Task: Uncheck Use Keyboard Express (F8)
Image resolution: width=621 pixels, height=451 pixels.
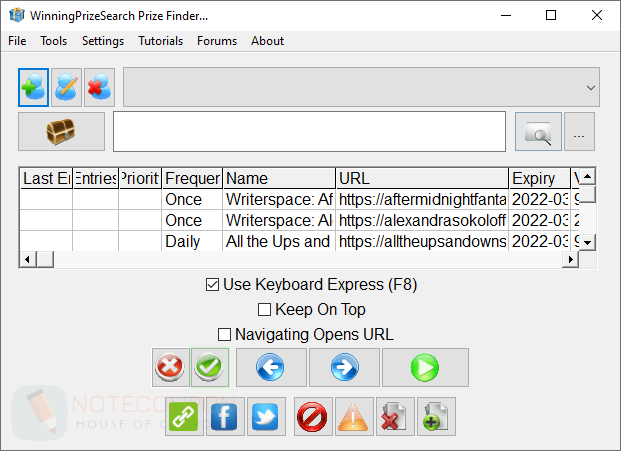Action: [x=212, y=285]
